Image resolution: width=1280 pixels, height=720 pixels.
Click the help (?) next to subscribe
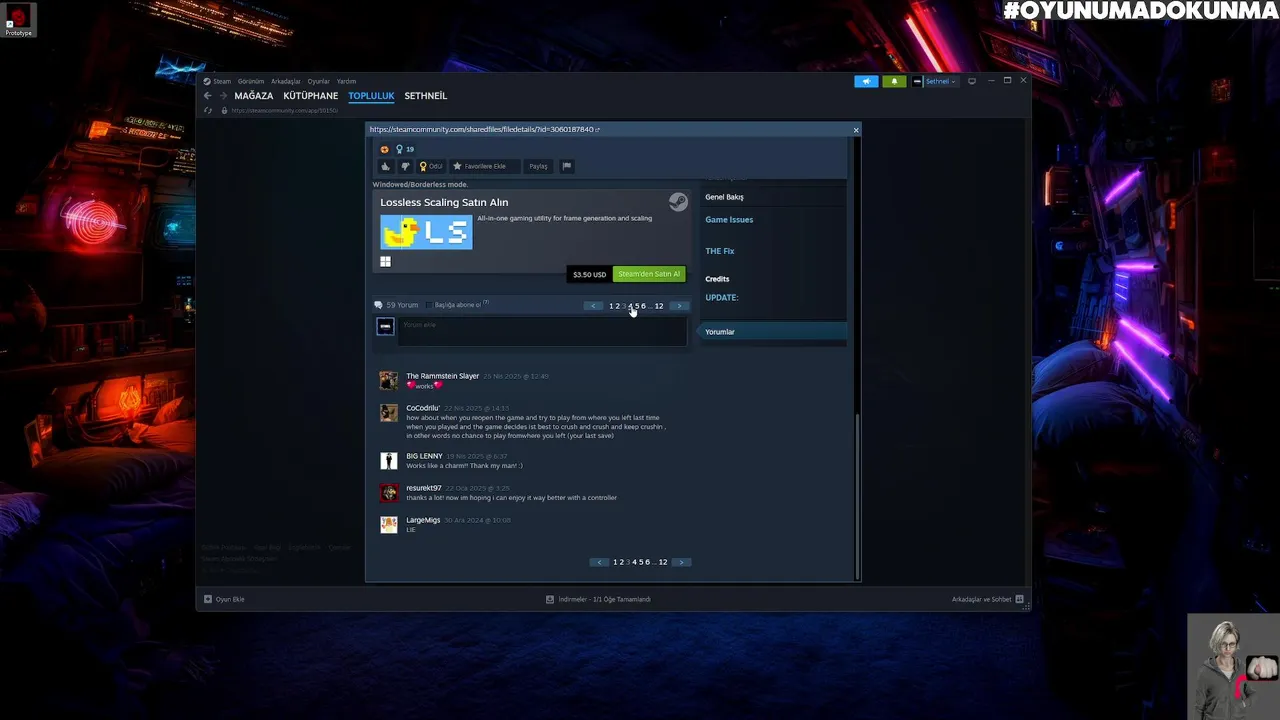coord(486,303)
